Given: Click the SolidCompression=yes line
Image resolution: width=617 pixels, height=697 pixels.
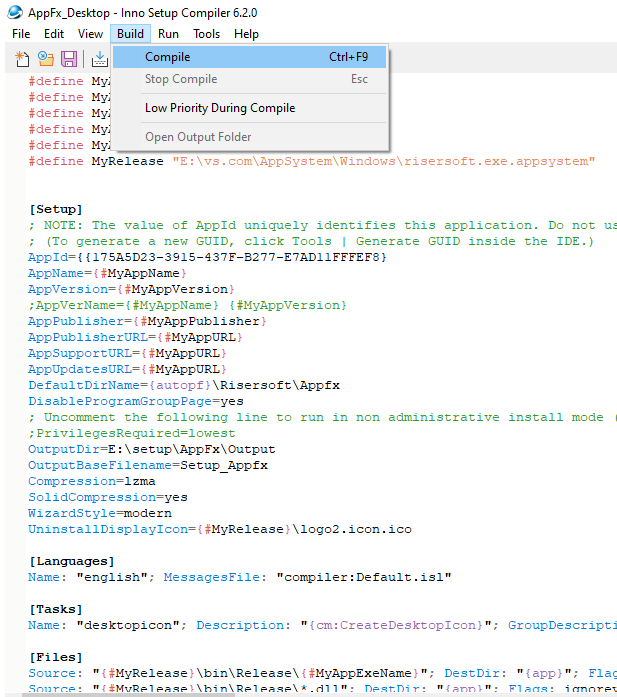Looking at the screenshot, I should click(108, 497).
